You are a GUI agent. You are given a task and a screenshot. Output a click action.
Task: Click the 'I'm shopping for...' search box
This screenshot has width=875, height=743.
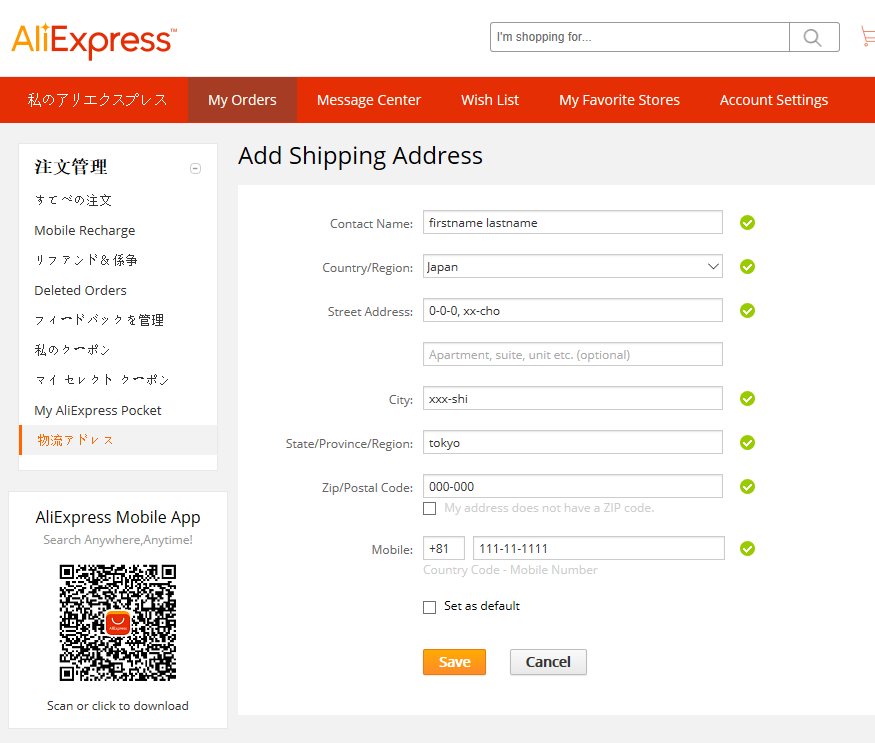point(640,37)
